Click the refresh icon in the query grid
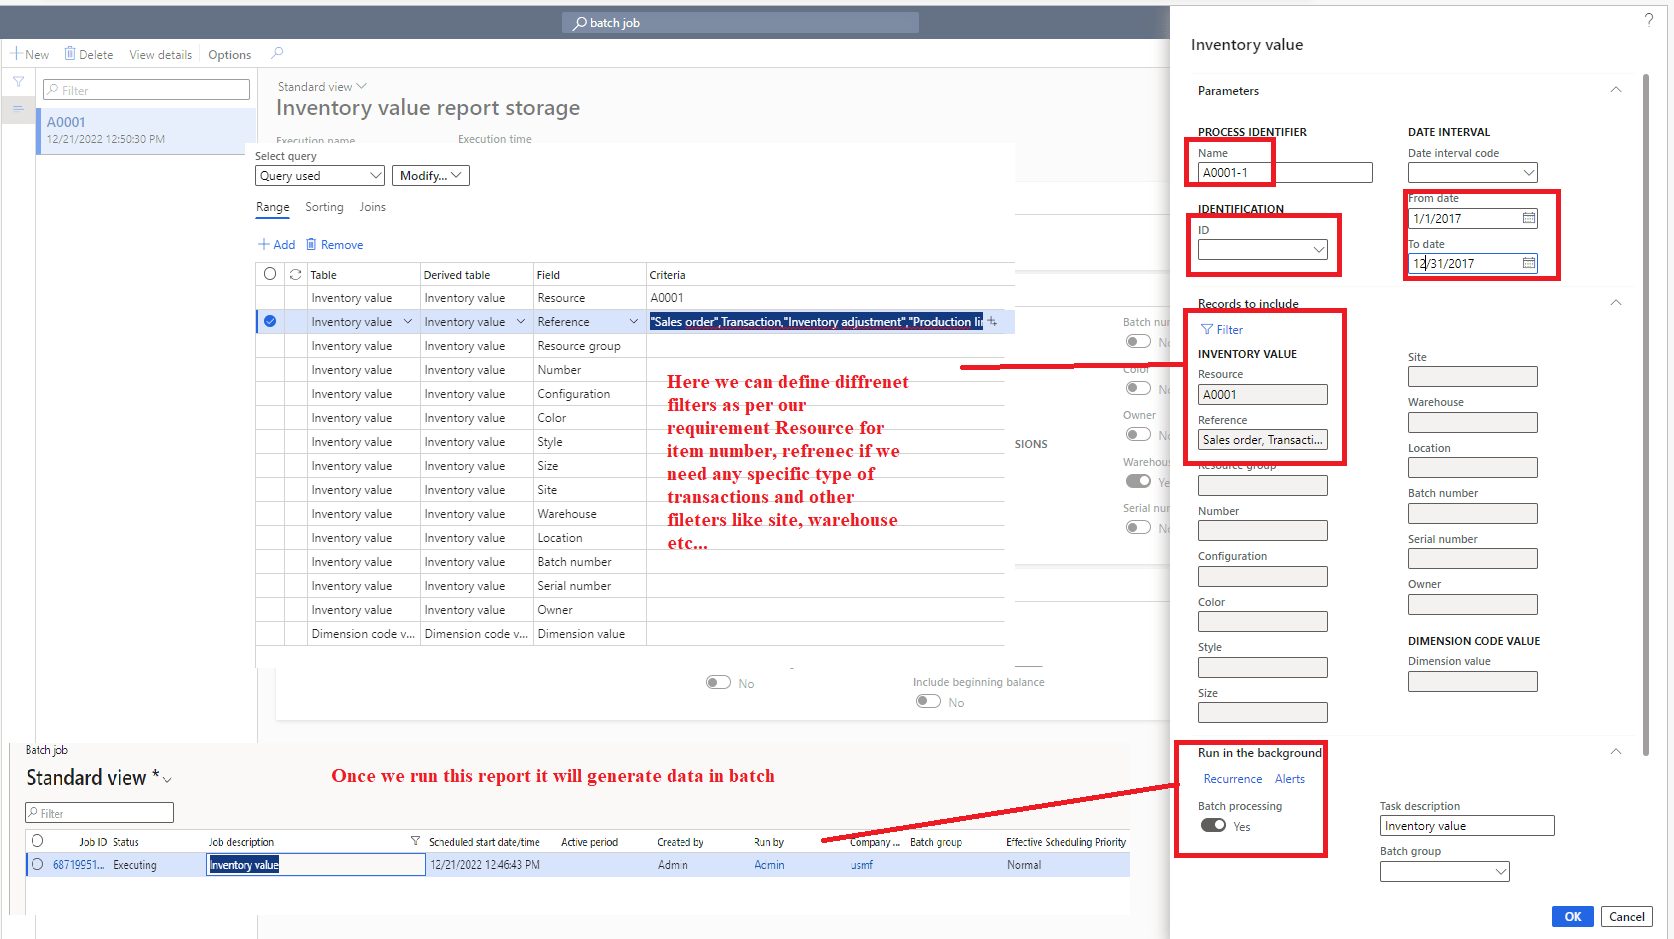 point(295,274)
